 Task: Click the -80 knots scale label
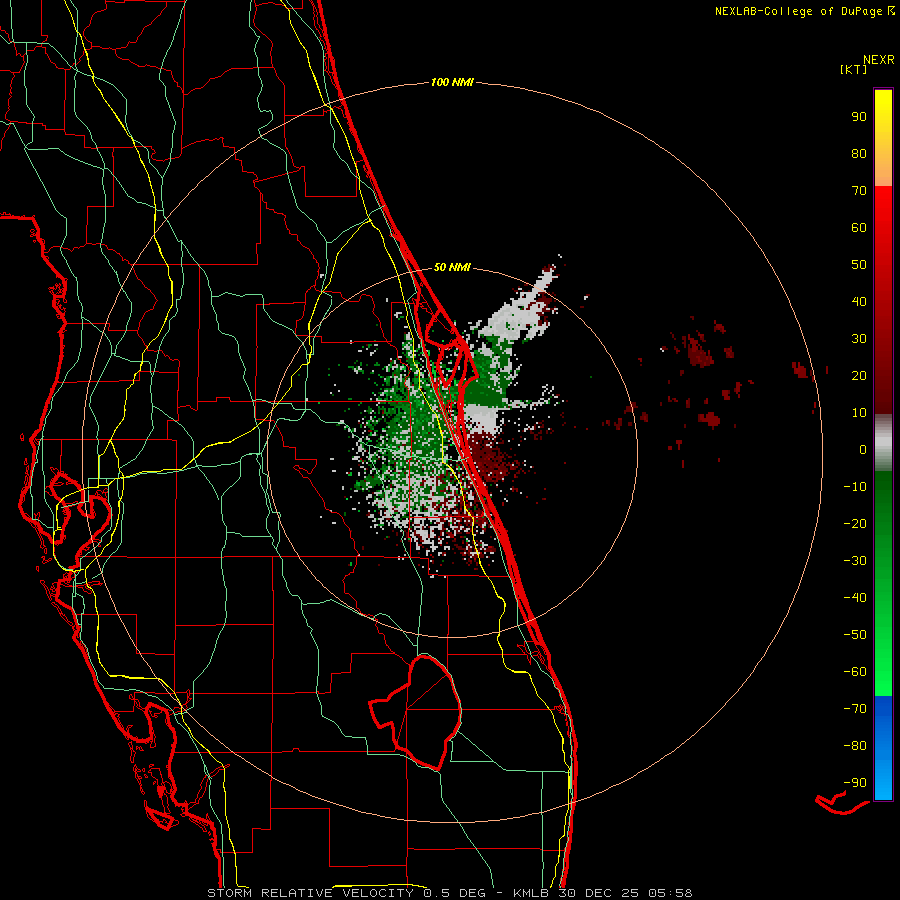pos(855,746)
